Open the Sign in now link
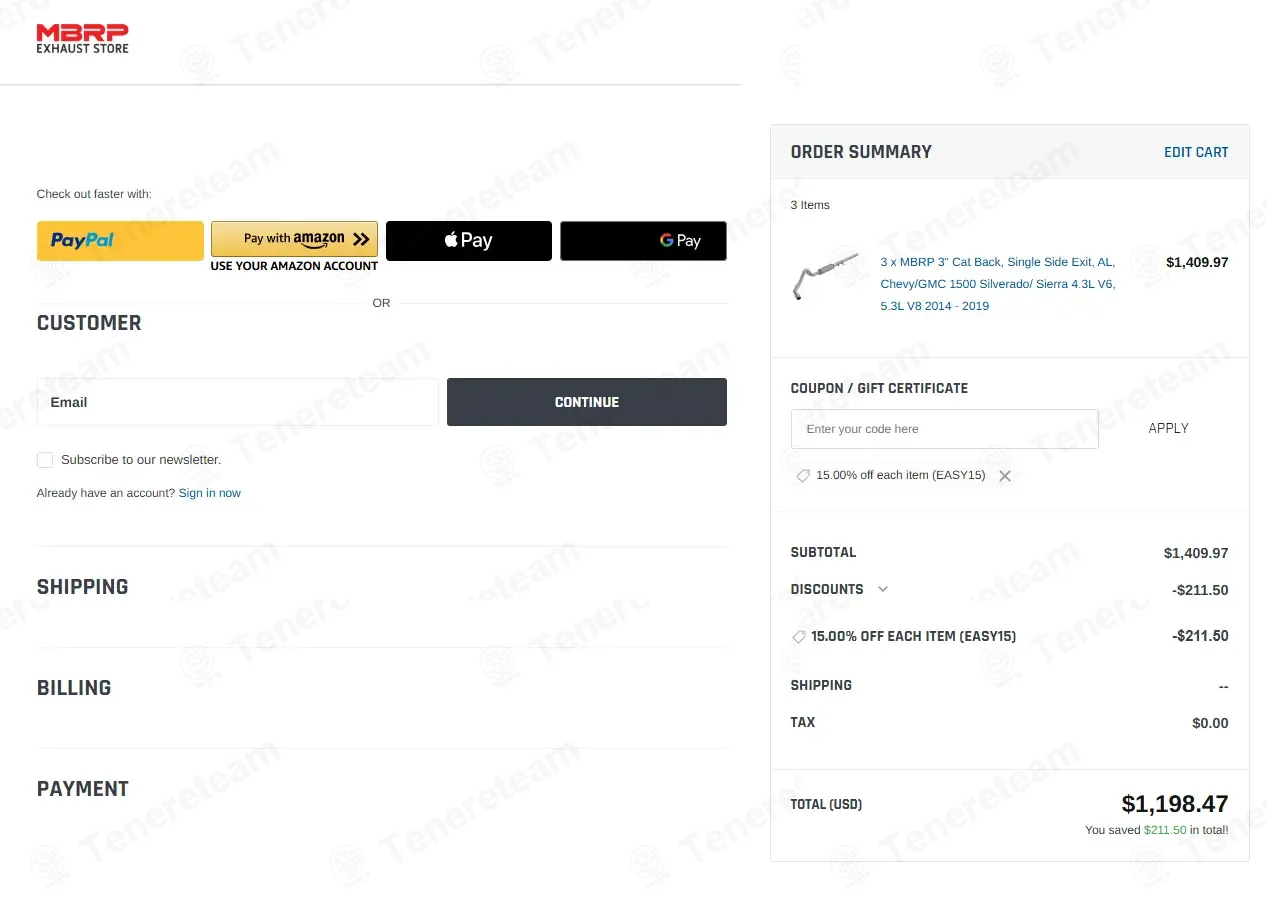The width and height of the screenshot is (1267, 905). (210, 493)
